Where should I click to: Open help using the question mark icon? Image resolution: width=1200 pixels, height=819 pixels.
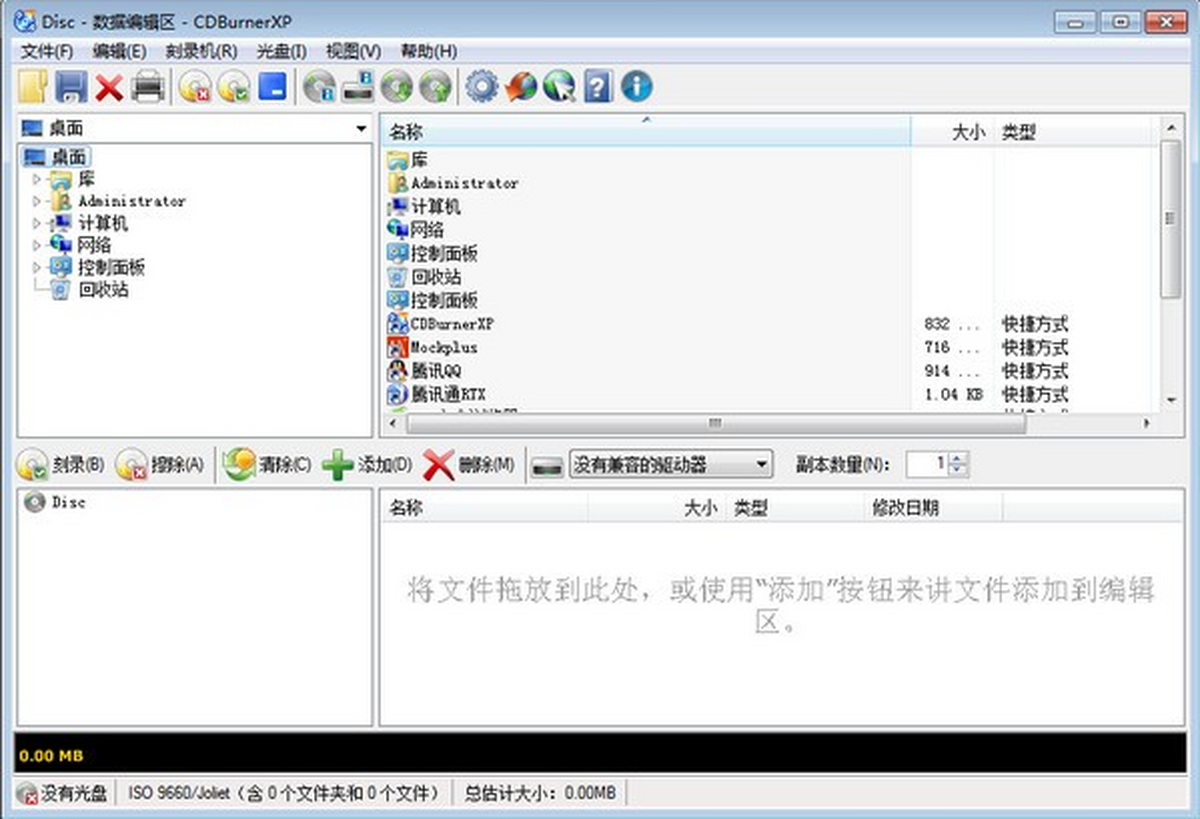point(597,86)
